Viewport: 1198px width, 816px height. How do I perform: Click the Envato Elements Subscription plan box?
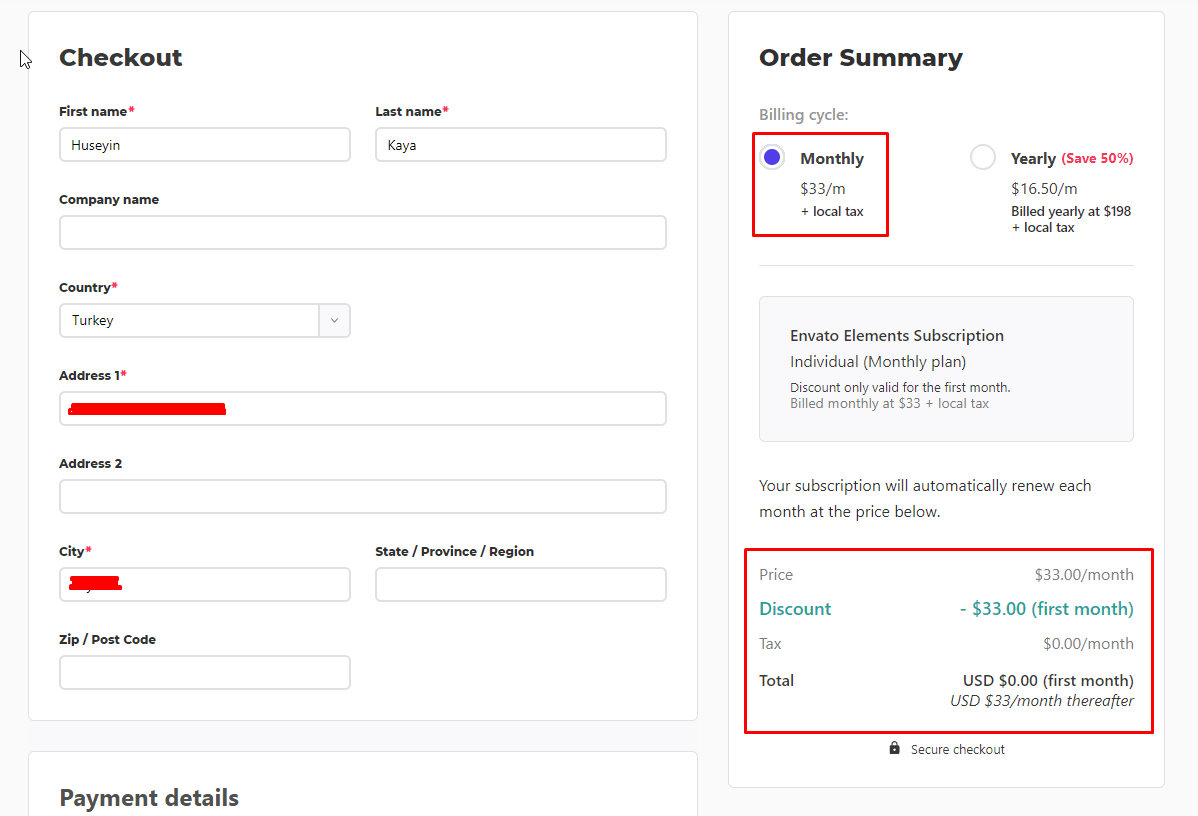pyautogui.click(x=946, y=368)
